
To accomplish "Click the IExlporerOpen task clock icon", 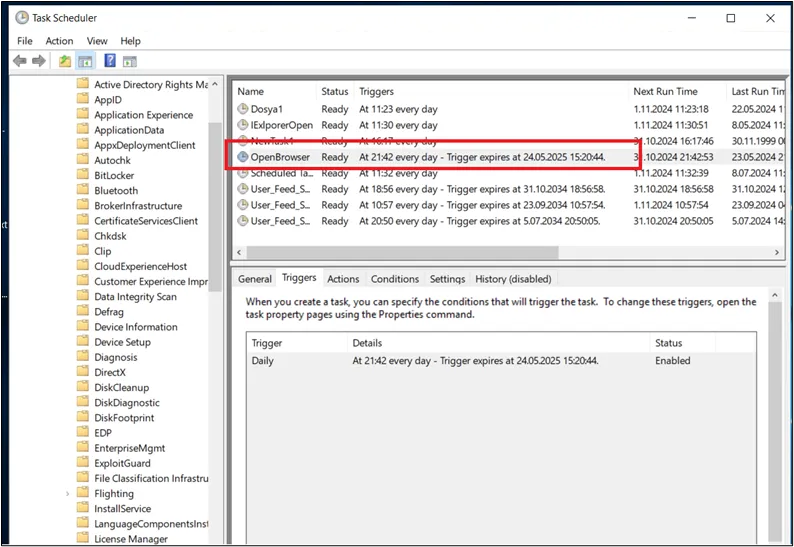I will [x=243, y=125].
